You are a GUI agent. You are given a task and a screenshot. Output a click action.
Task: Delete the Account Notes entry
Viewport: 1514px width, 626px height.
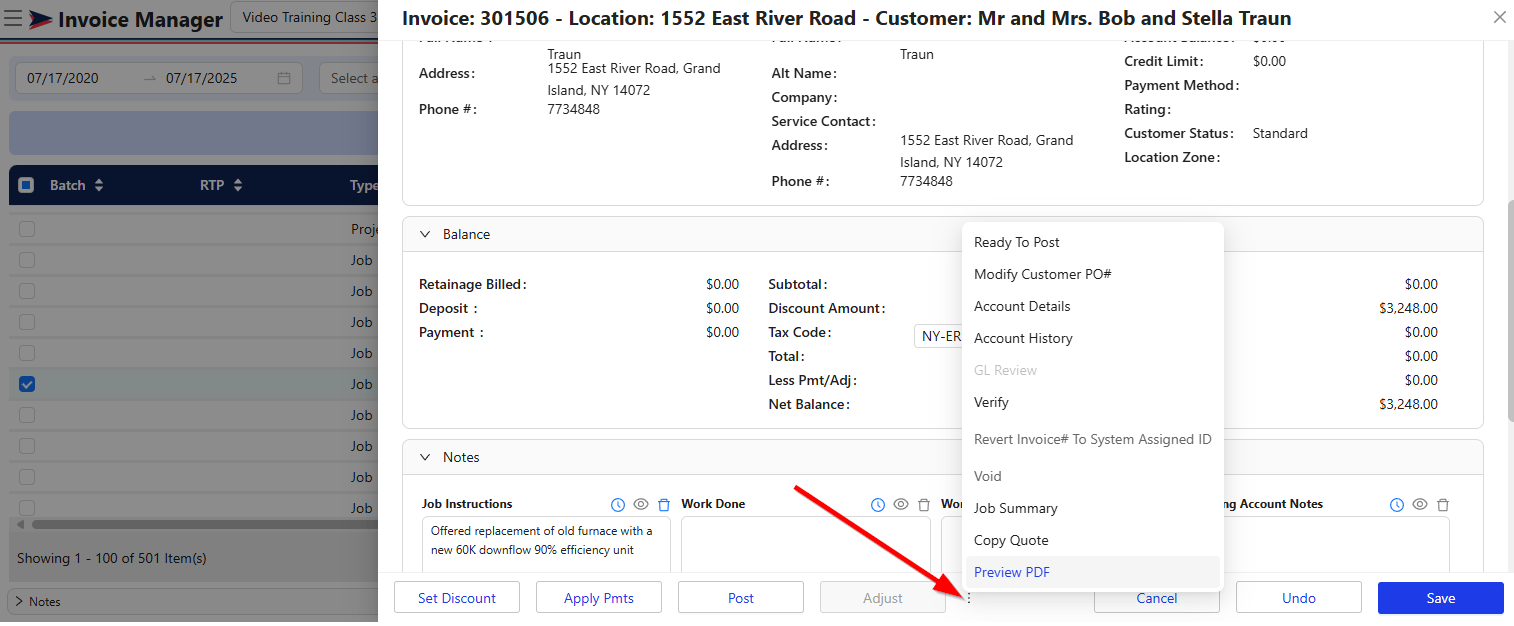coord(1443,505)
